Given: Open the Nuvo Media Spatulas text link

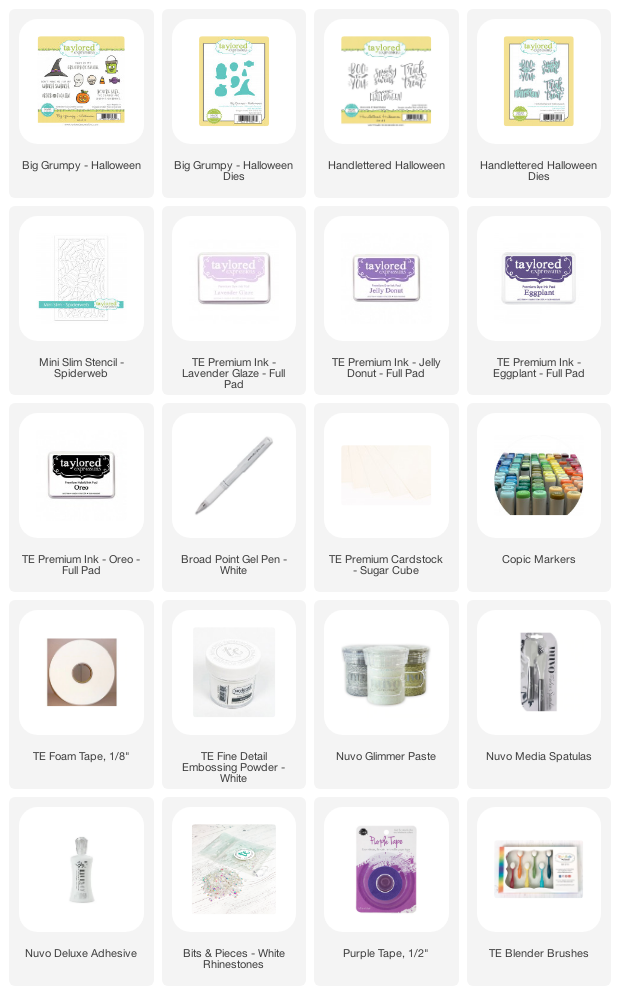Looking at the screenshot, I should [x=538, y=756].
